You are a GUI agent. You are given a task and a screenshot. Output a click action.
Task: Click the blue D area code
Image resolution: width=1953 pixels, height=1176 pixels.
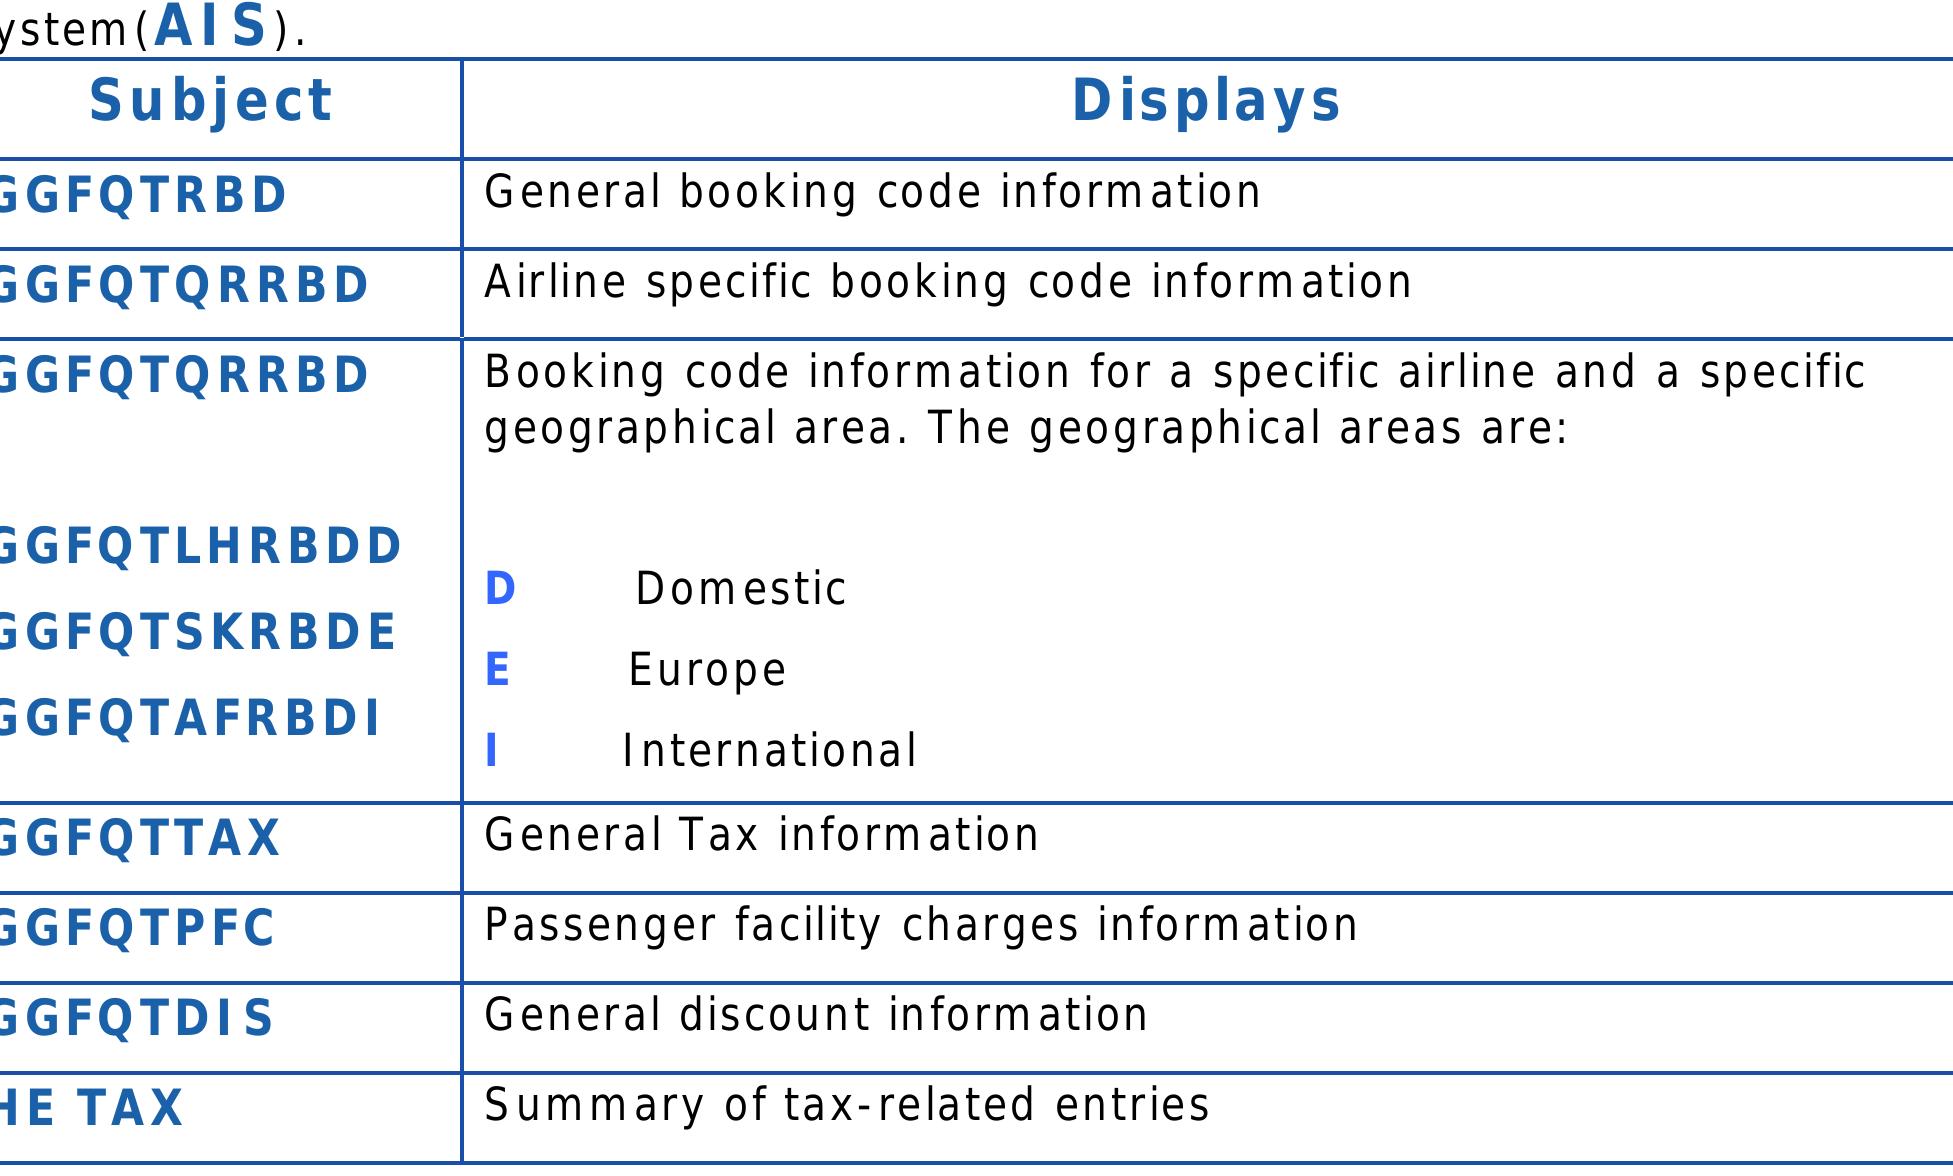pos(500,589)
